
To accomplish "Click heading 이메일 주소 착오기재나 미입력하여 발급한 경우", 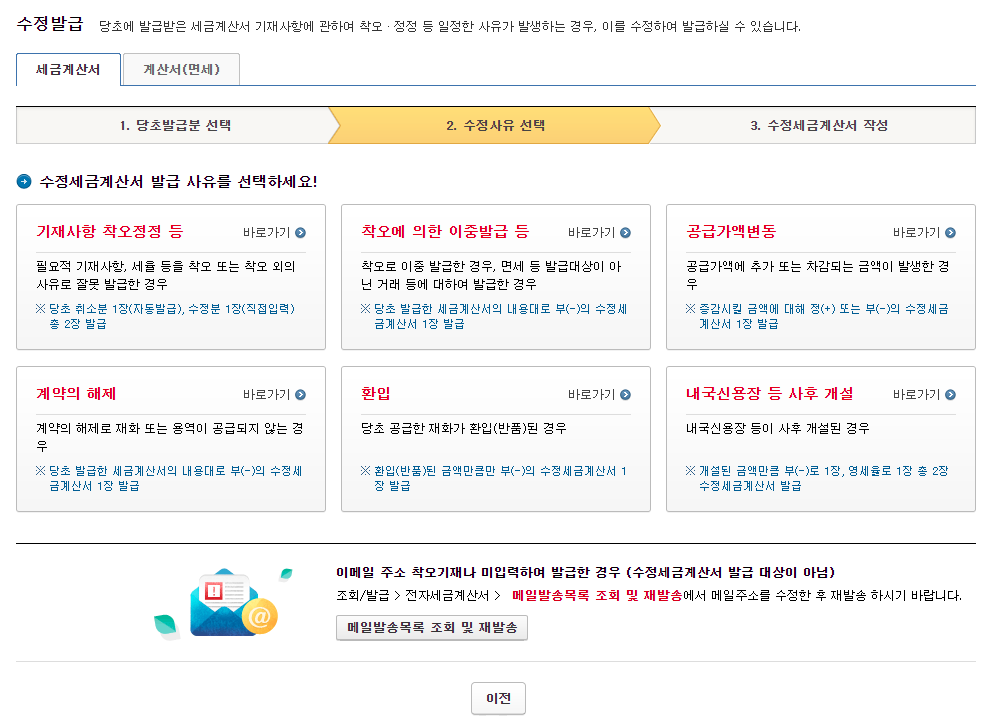I will pyautogui.click(x=586, y=572).
